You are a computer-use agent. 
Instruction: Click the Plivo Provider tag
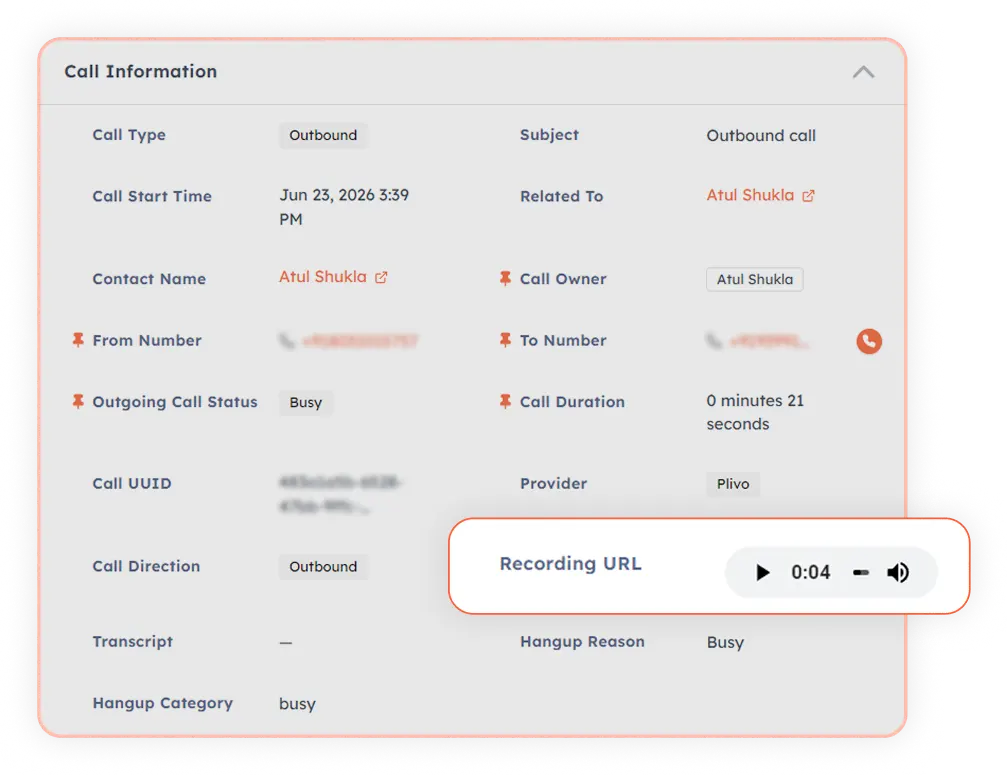tap(733, 484)
